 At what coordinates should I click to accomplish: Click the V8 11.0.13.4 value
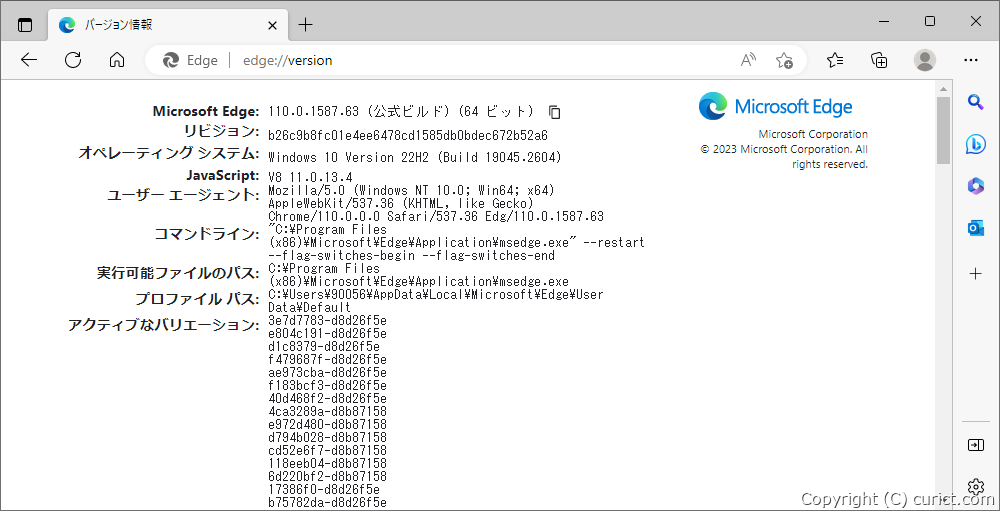310,177
